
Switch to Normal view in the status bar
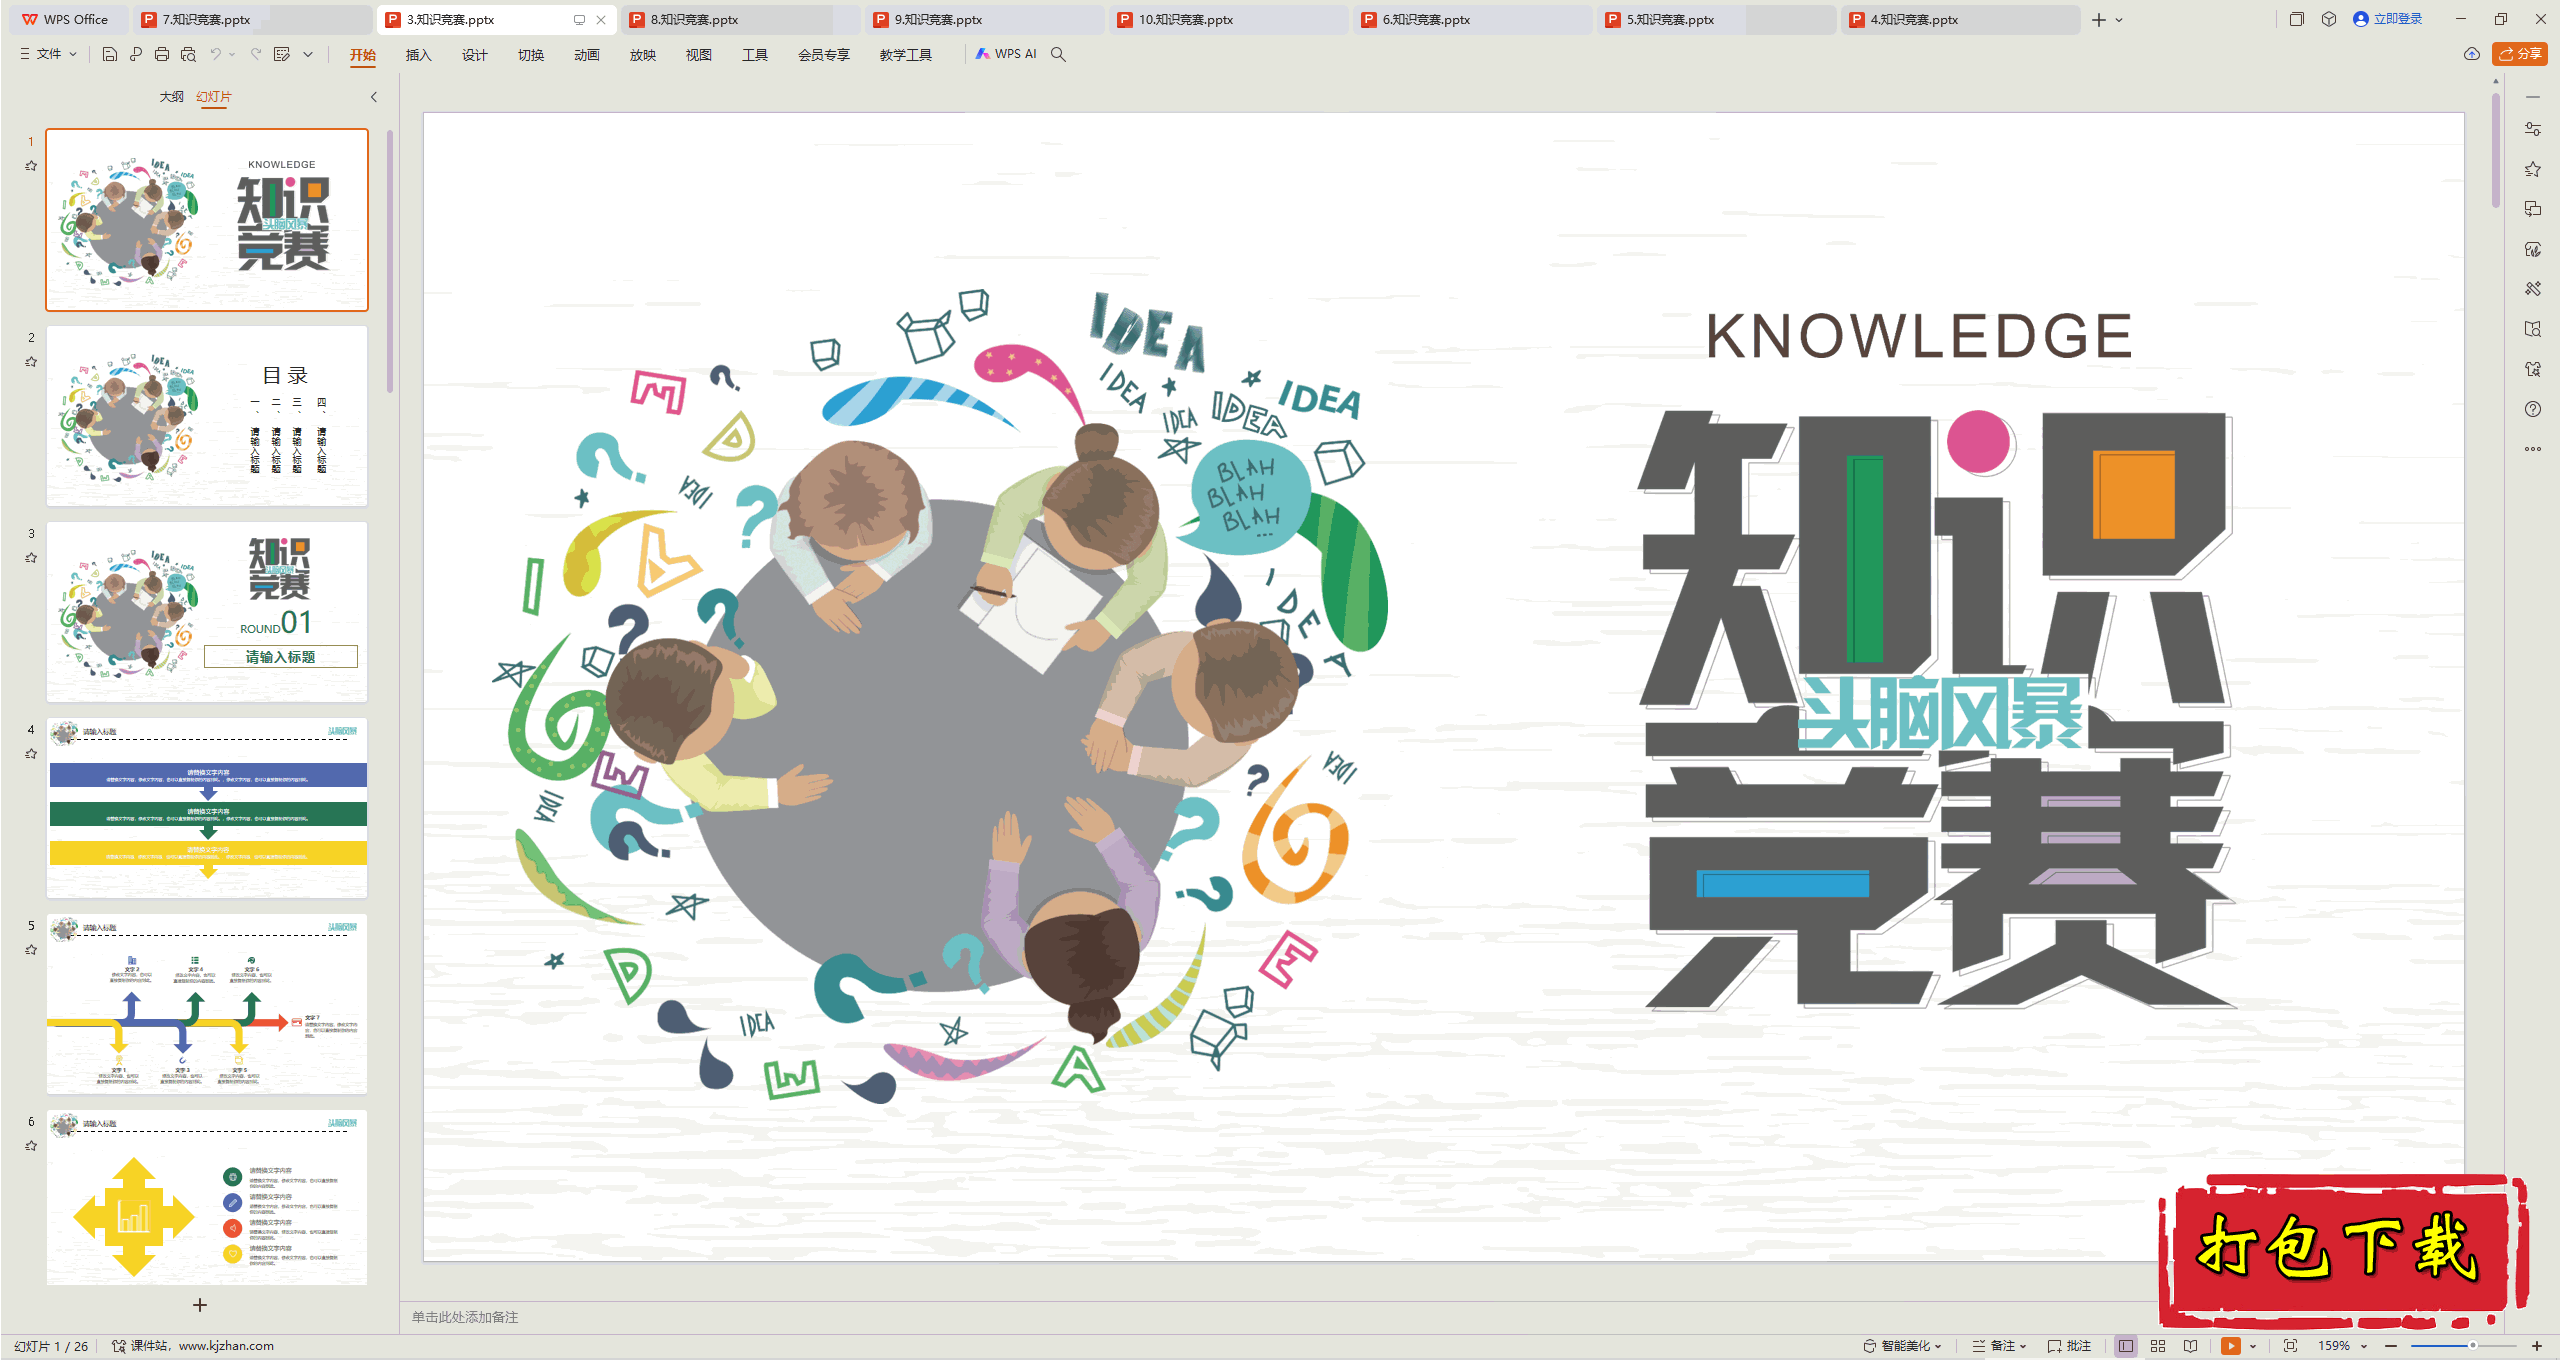pos(2126,1346)
